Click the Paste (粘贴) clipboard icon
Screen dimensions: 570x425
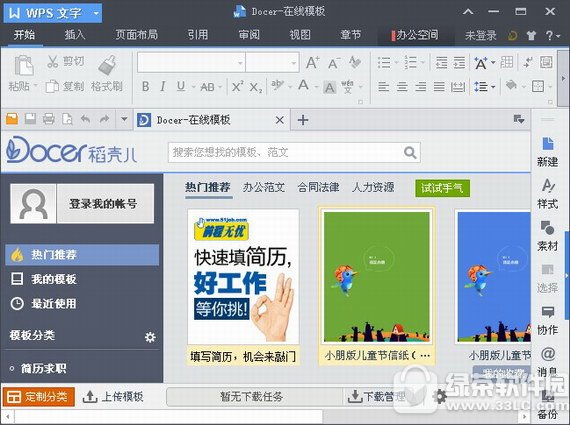click(x=24, y=66)
